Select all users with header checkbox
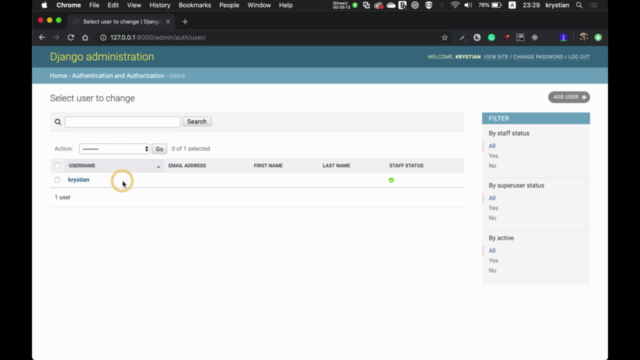 (x=57, y=166)
